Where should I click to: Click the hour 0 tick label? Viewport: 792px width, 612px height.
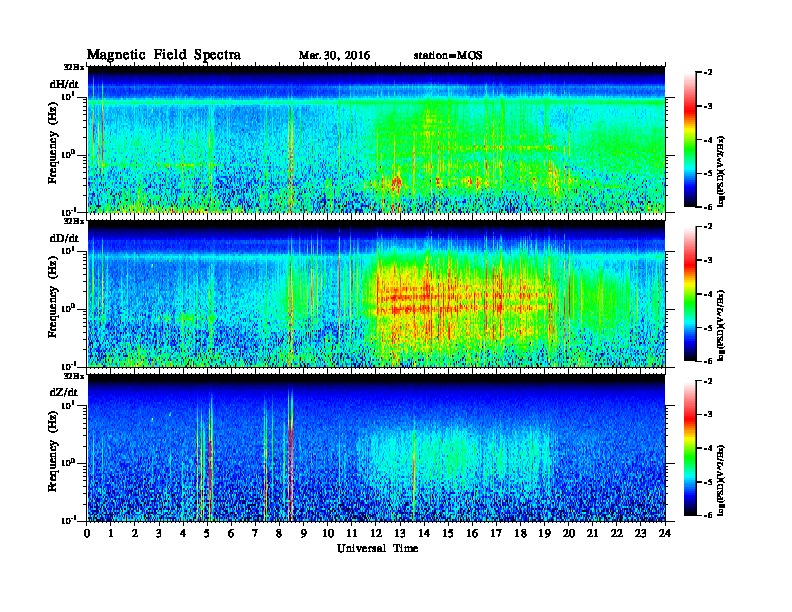coord(87,534)
